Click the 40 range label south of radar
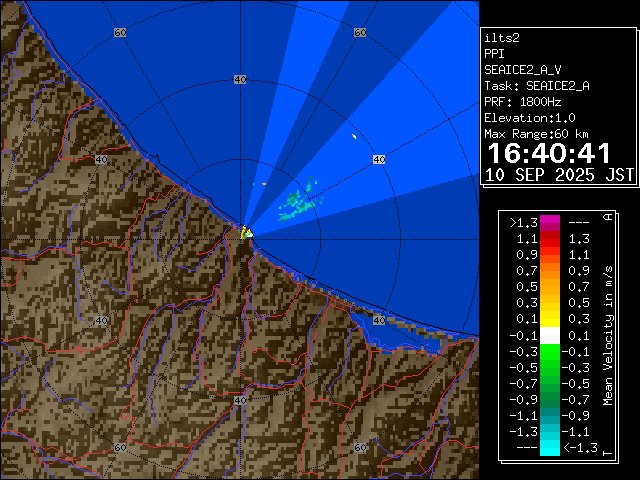 240,400
